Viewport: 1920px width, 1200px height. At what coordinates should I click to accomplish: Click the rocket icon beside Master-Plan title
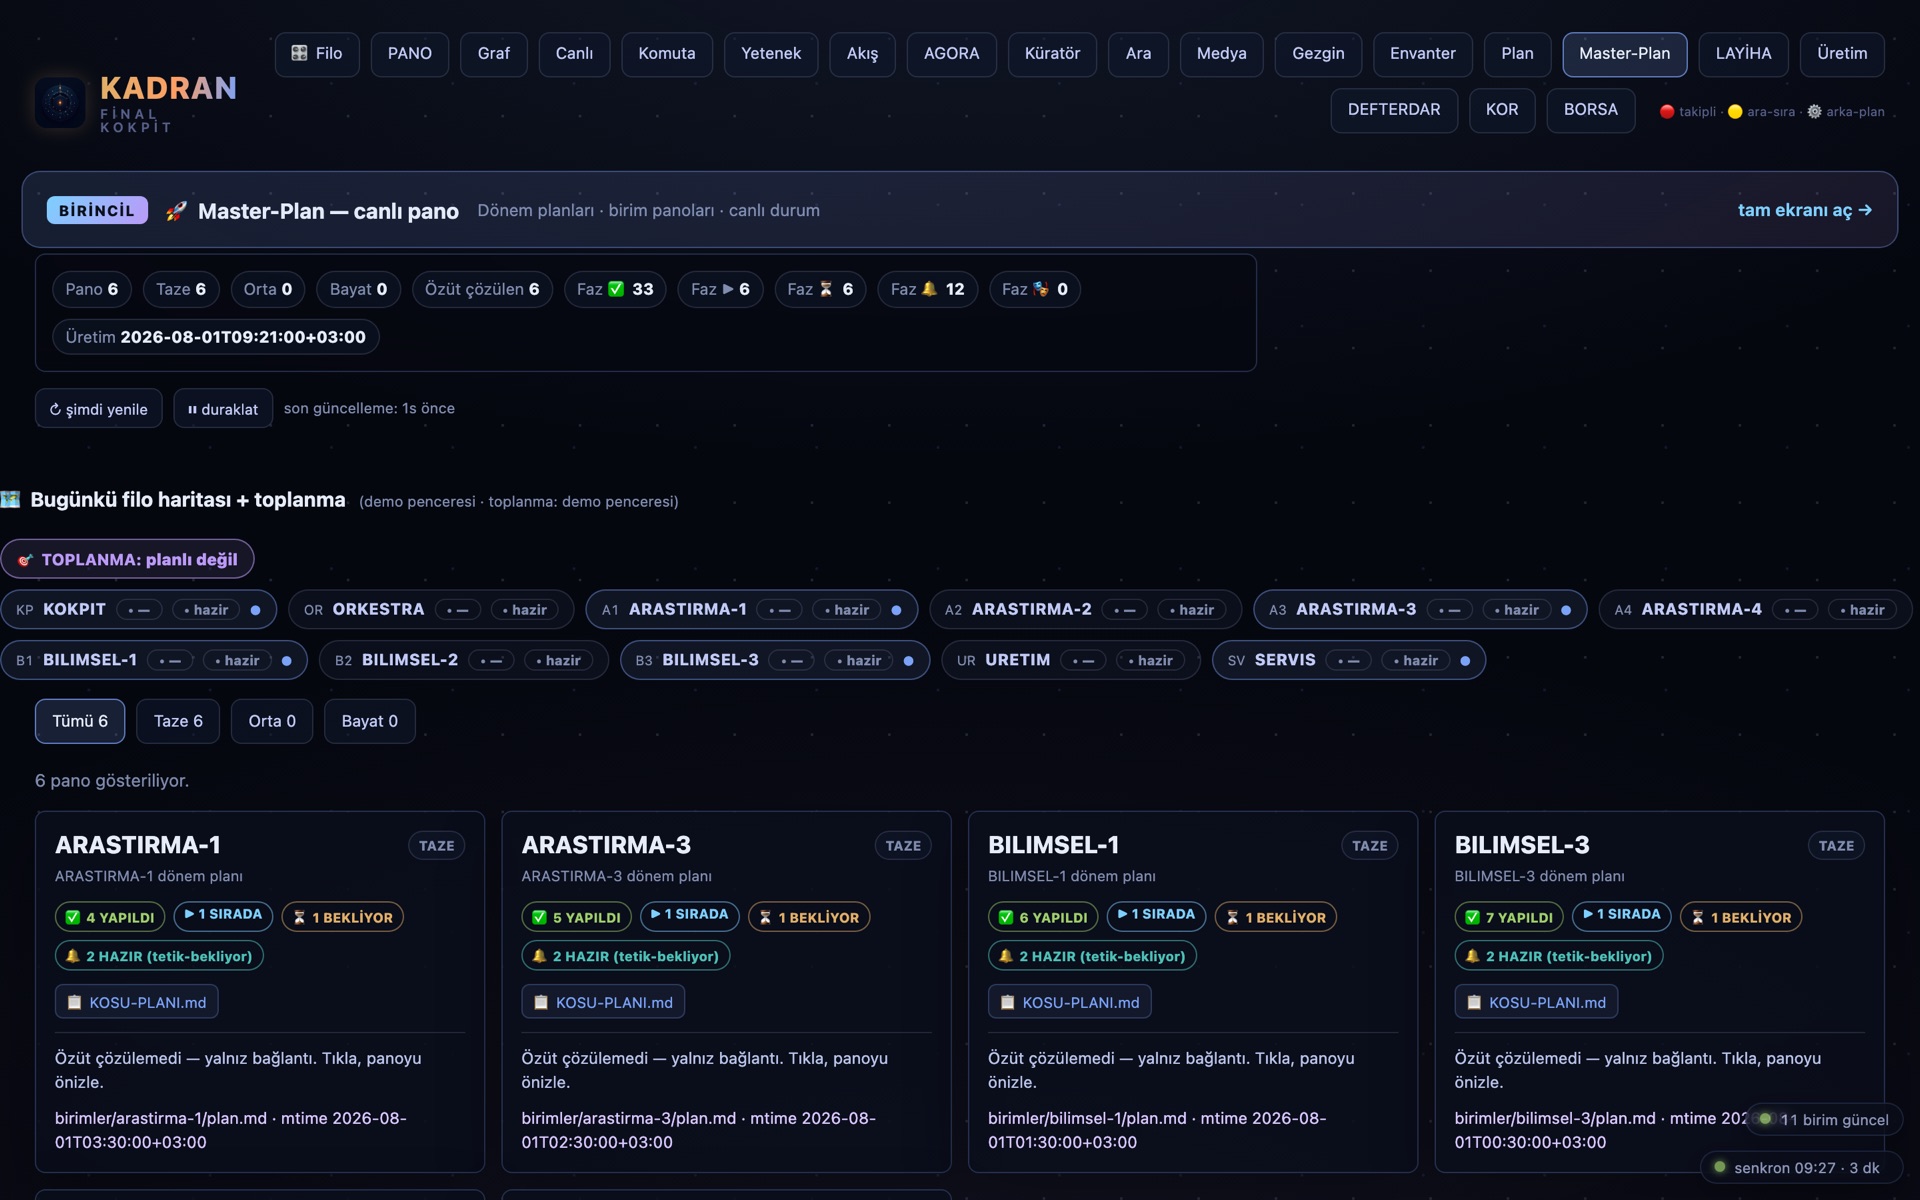pos(176,211)
